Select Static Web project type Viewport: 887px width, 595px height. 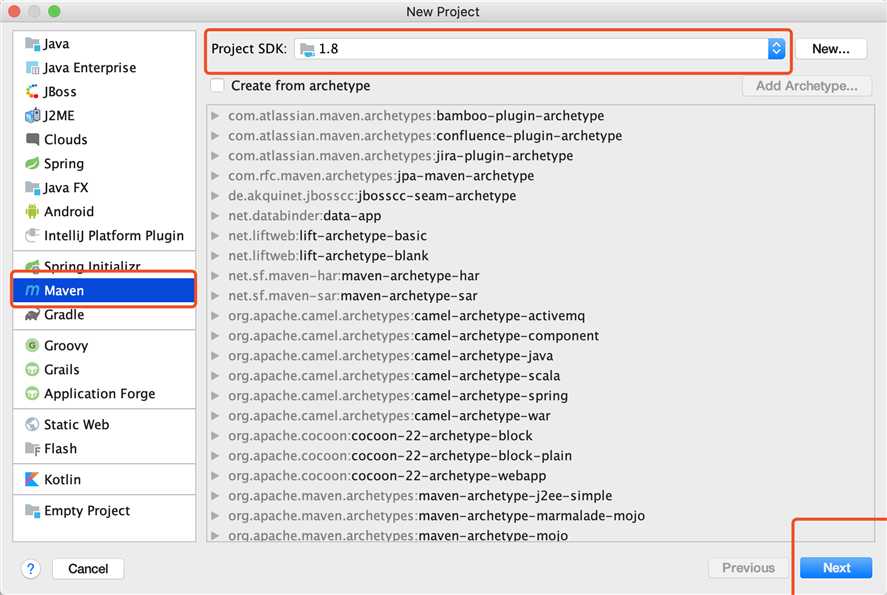[104, 424]
